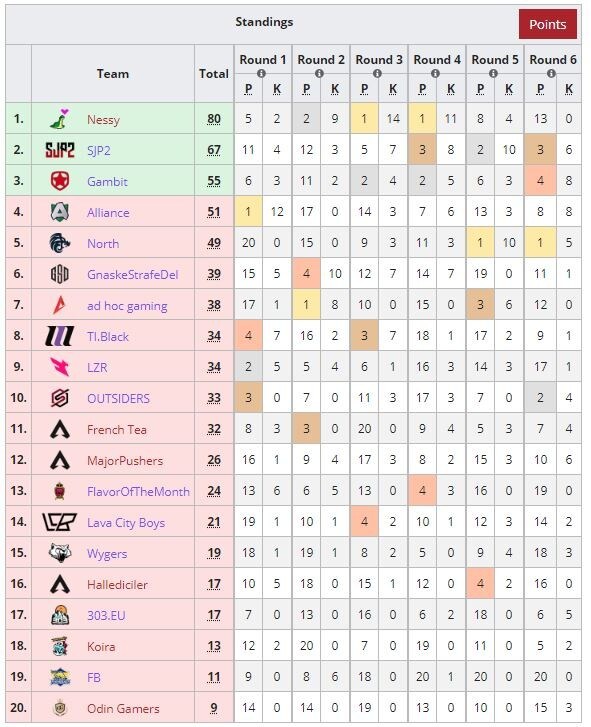This screenshot has width=591, height=727.
Task: Open the GnaskeStrafeDel team link
Action: click(133, 274)
